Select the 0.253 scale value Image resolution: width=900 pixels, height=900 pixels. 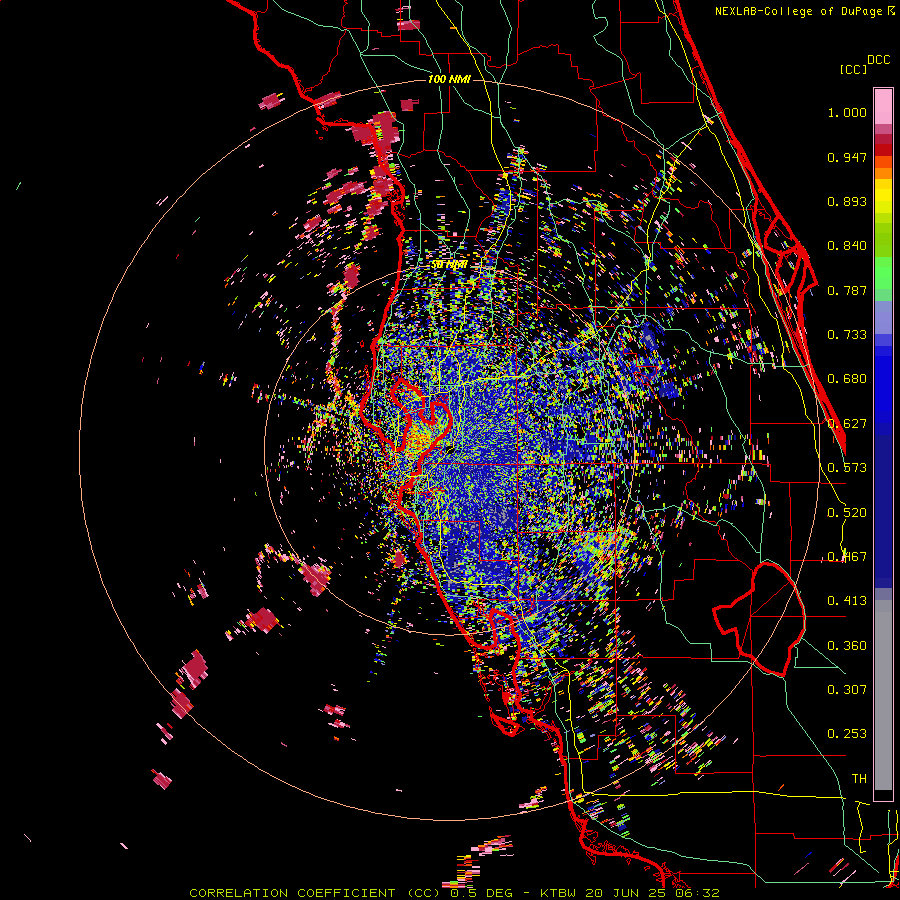click(x=847, y=734)
